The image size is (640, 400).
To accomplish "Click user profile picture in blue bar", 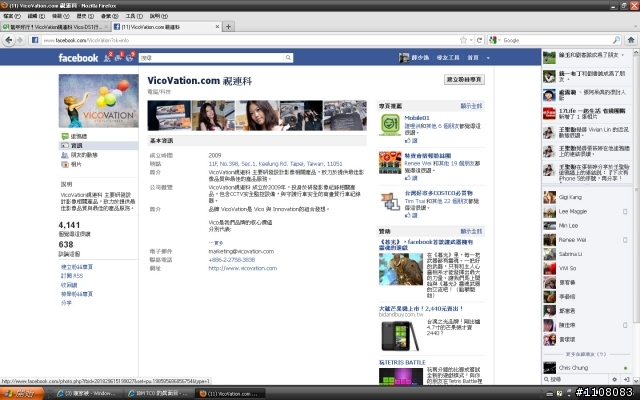I will pos(404,58).
